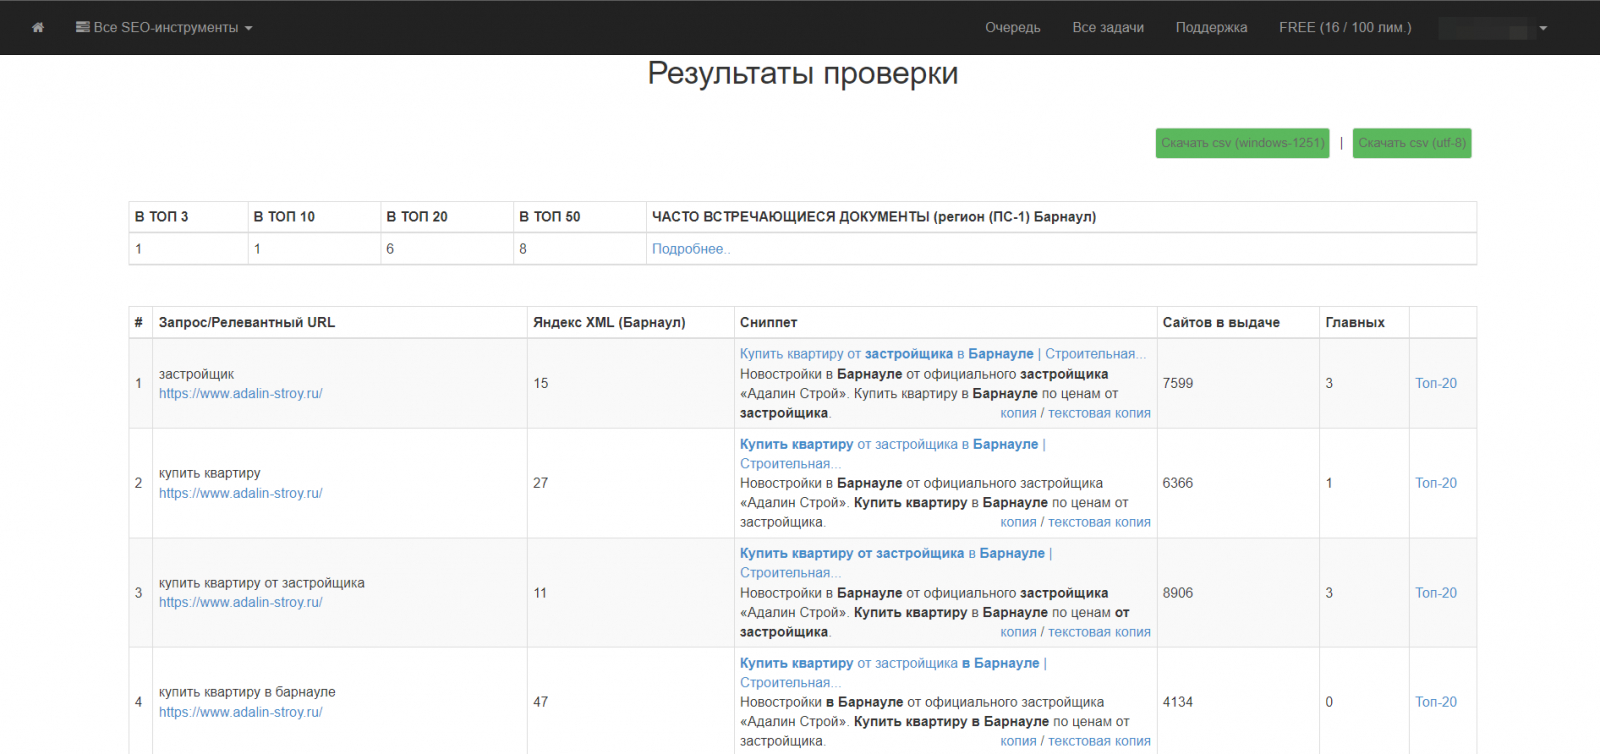This screenshot has height=754, width=1600.
Task: Click Топ-20 link for купить квартиру в барнауле
Action: [1435, 702]
